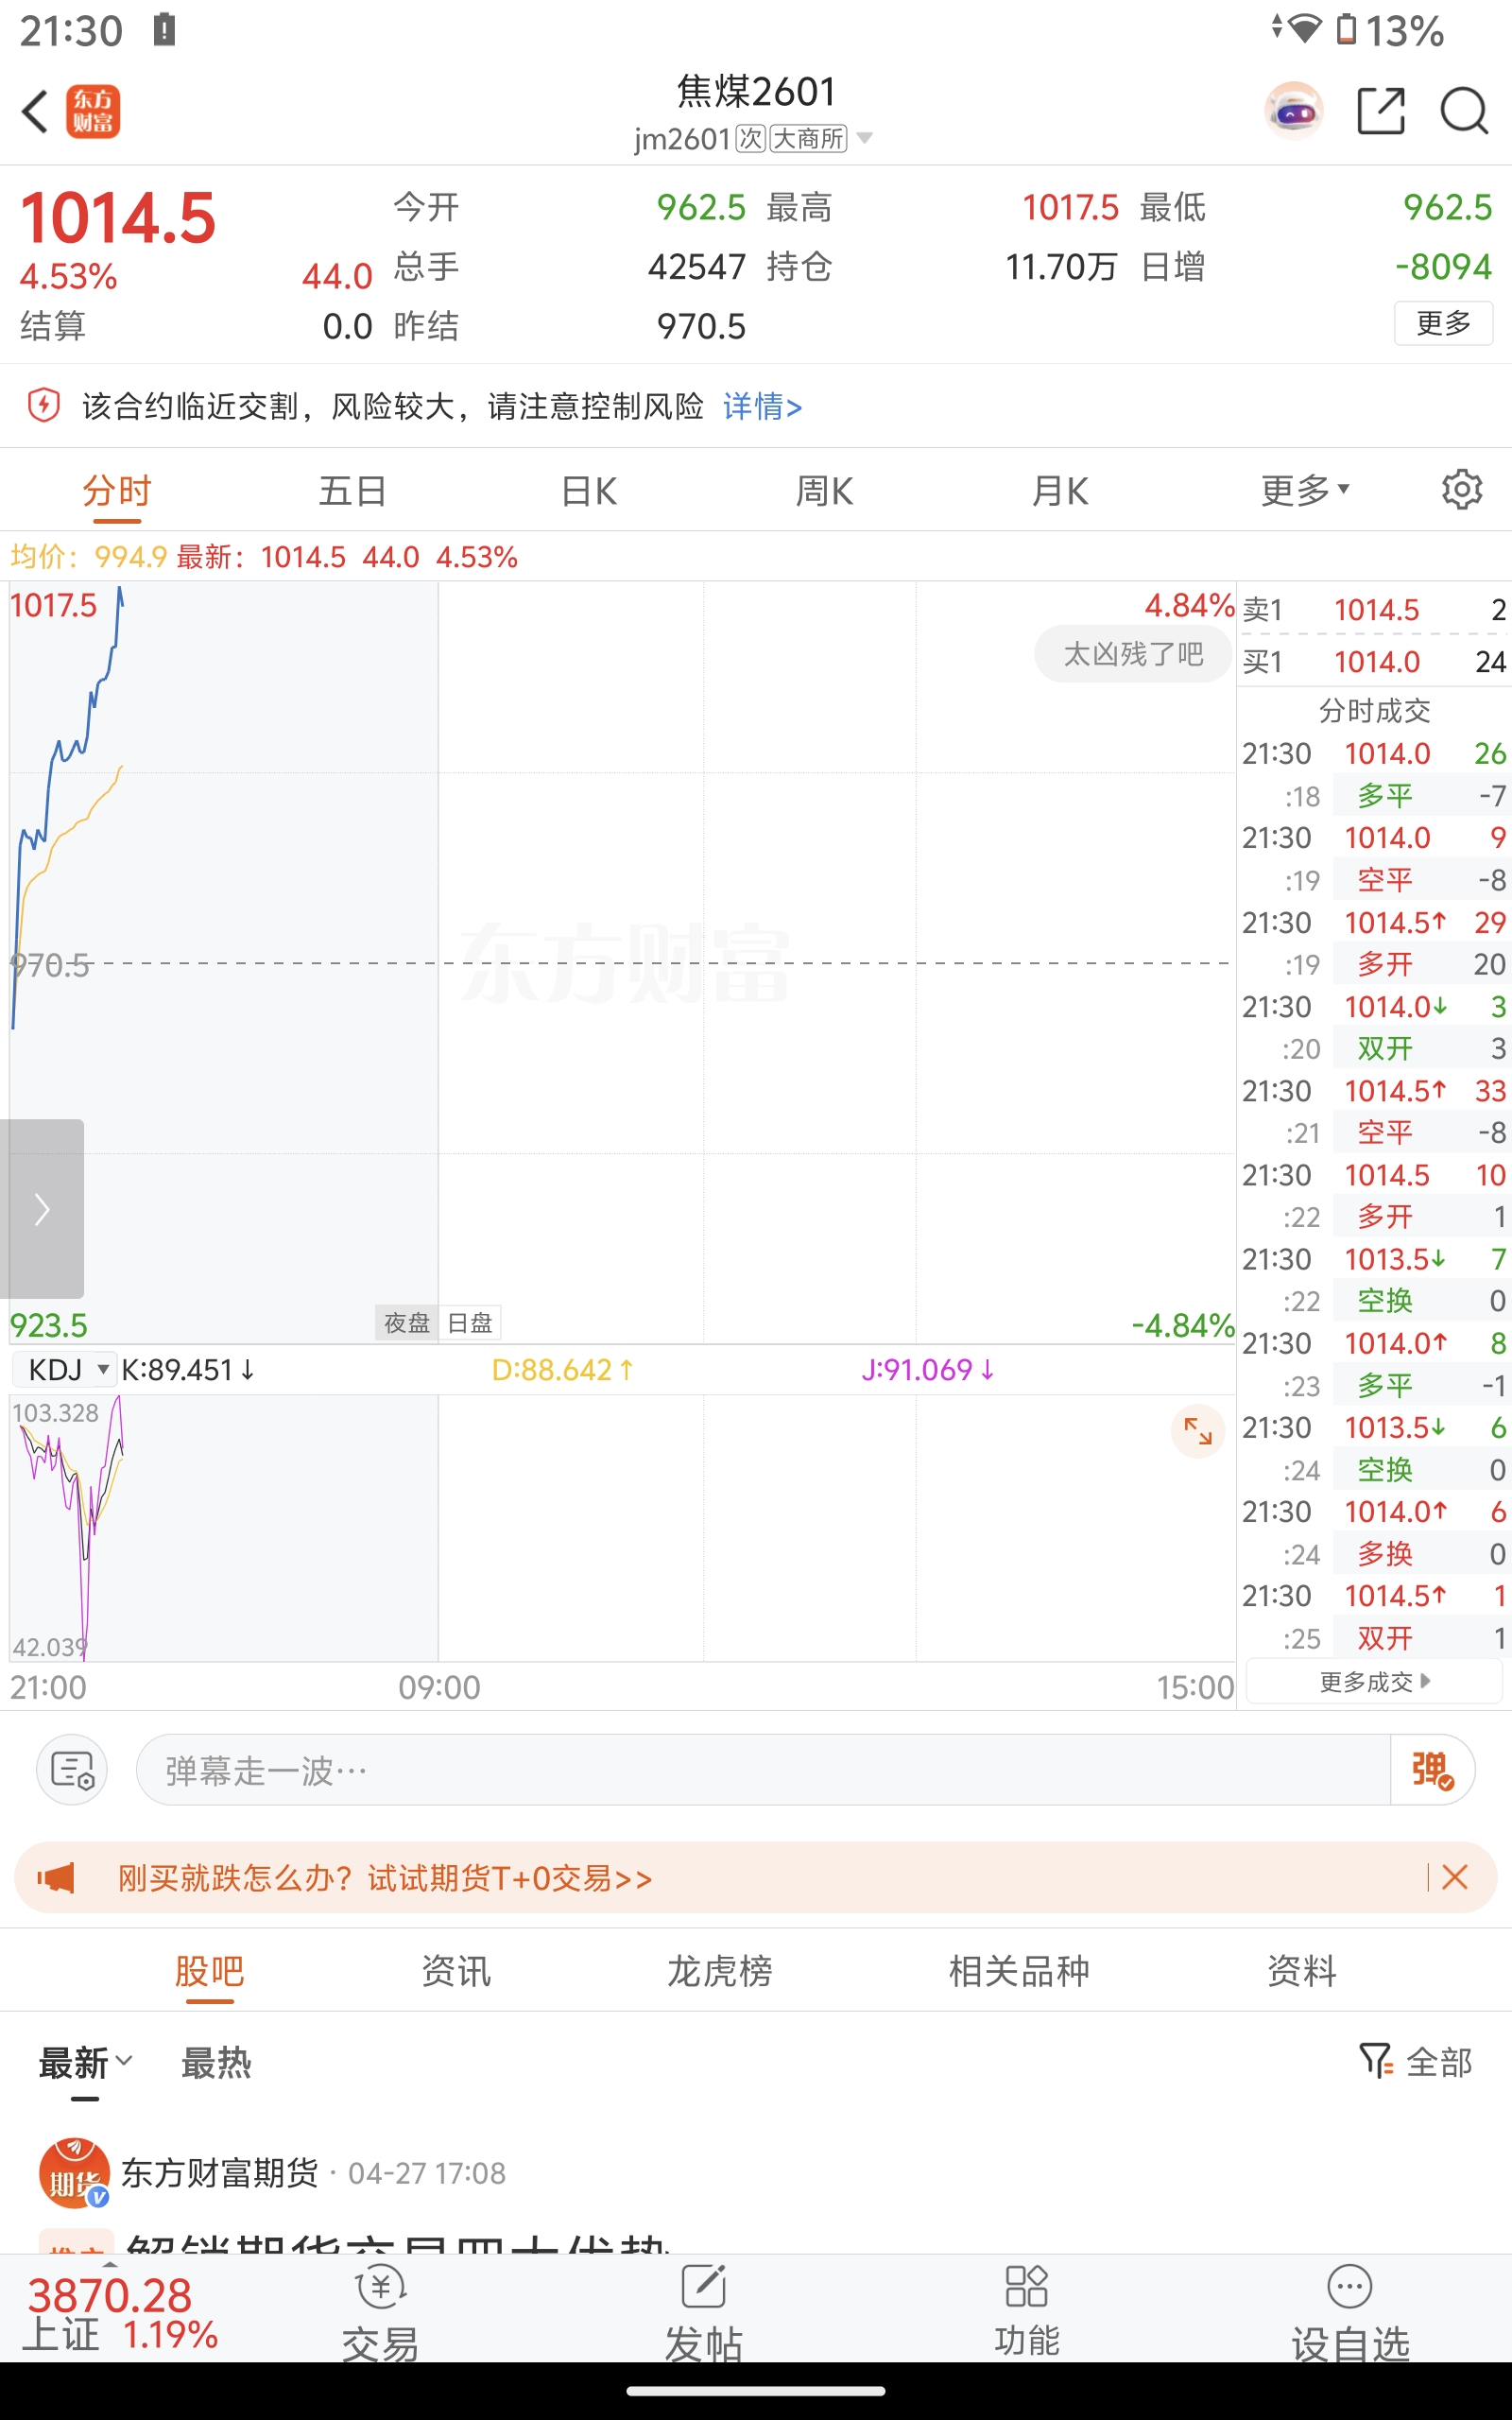Open the 龙虎榜 tab
The width and height of the screenshot is (1512, 2420).
(719, 1971)
